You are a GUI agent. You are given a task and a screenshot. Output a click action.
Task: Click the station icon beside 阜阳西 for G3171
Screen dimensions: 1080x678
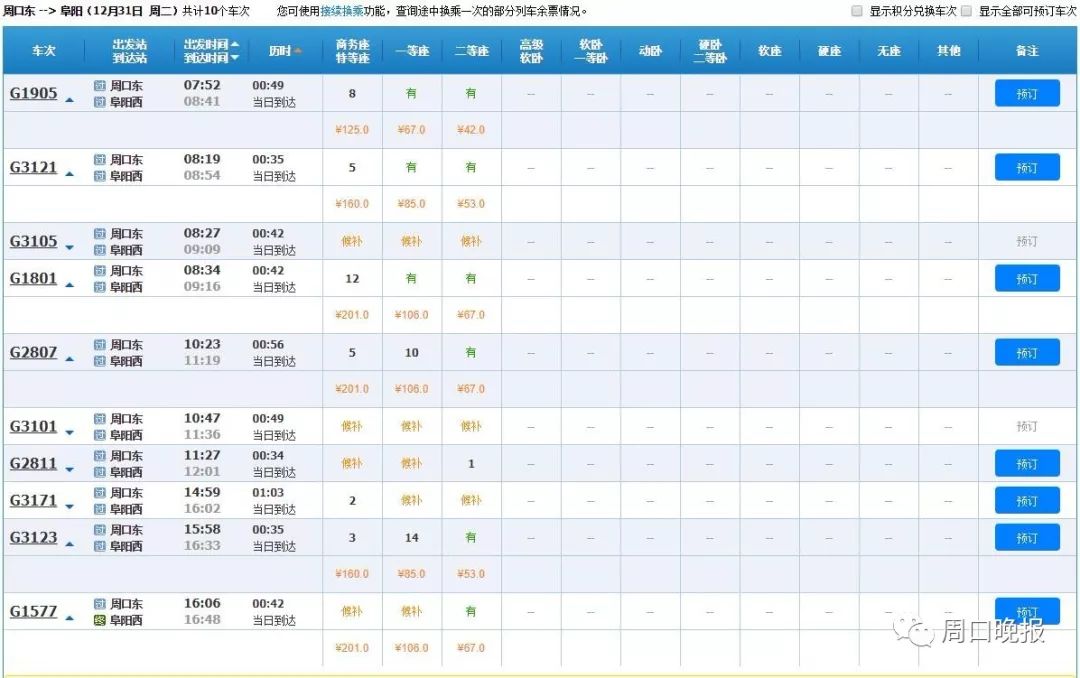click(x=99, y=509)
